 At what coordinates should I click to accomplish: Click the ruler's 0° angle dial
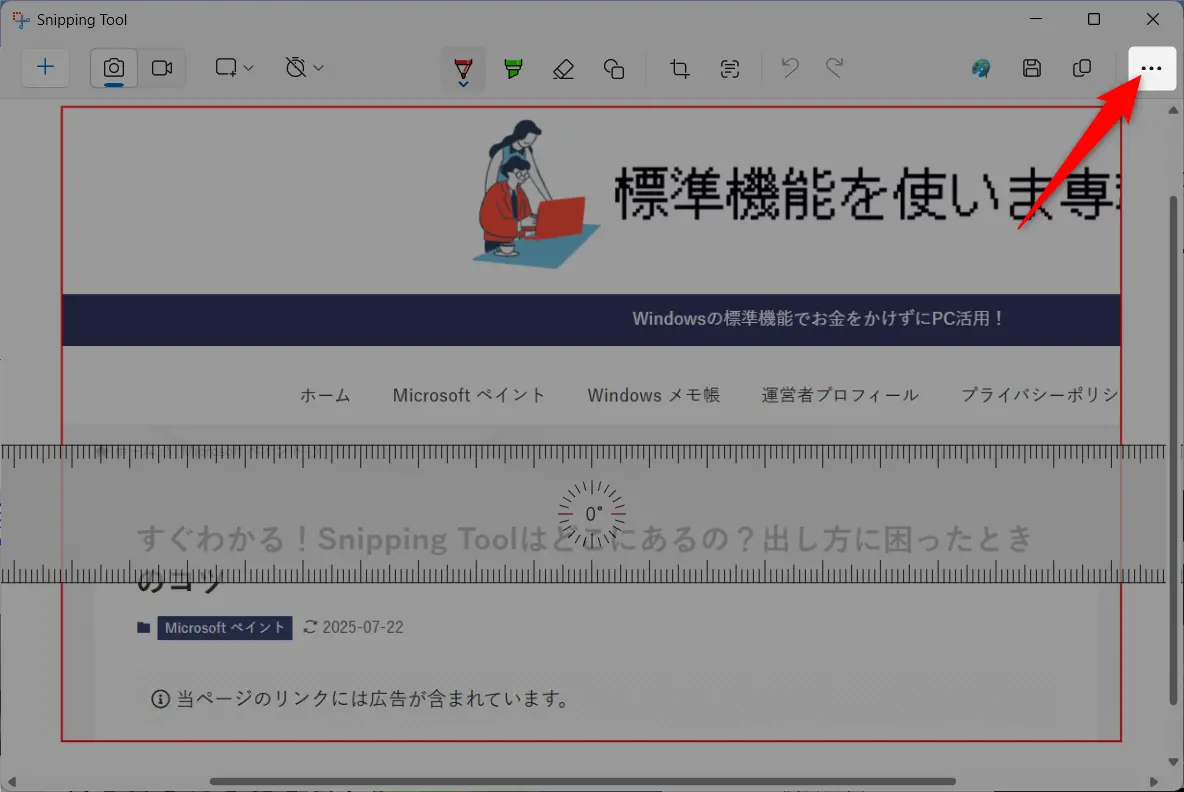(592, 514)
